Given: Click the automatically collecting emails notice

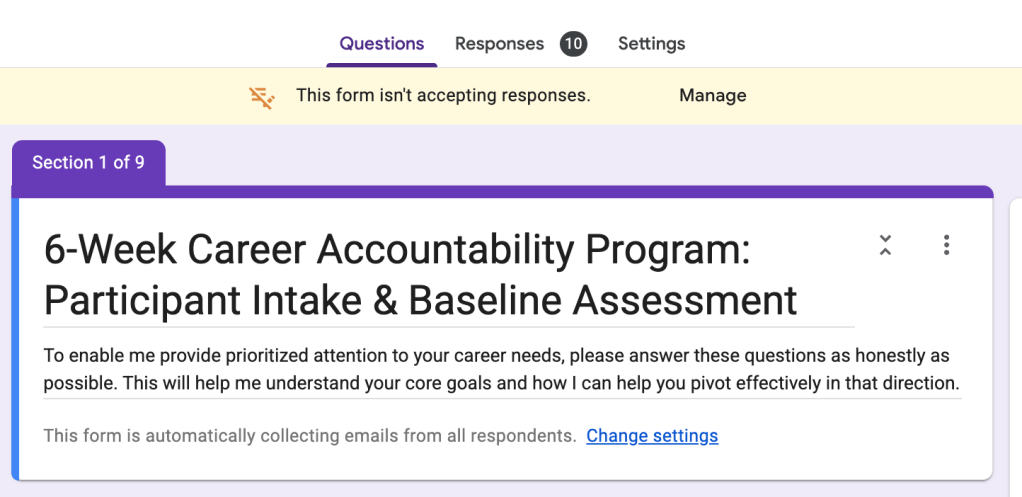Looking at the screenshot, I should coord(310,436).
